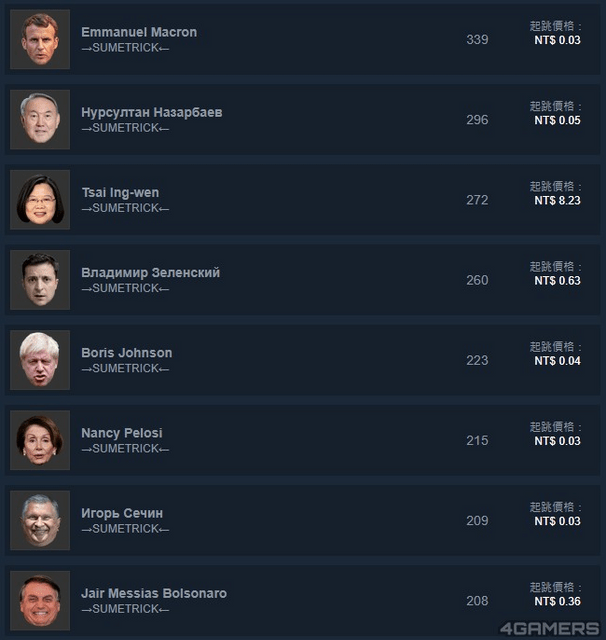Viewport: 606px width, 640px height.
Task: Click the NT$ 0.36 starting price
Action: click(x=557, y=601)
